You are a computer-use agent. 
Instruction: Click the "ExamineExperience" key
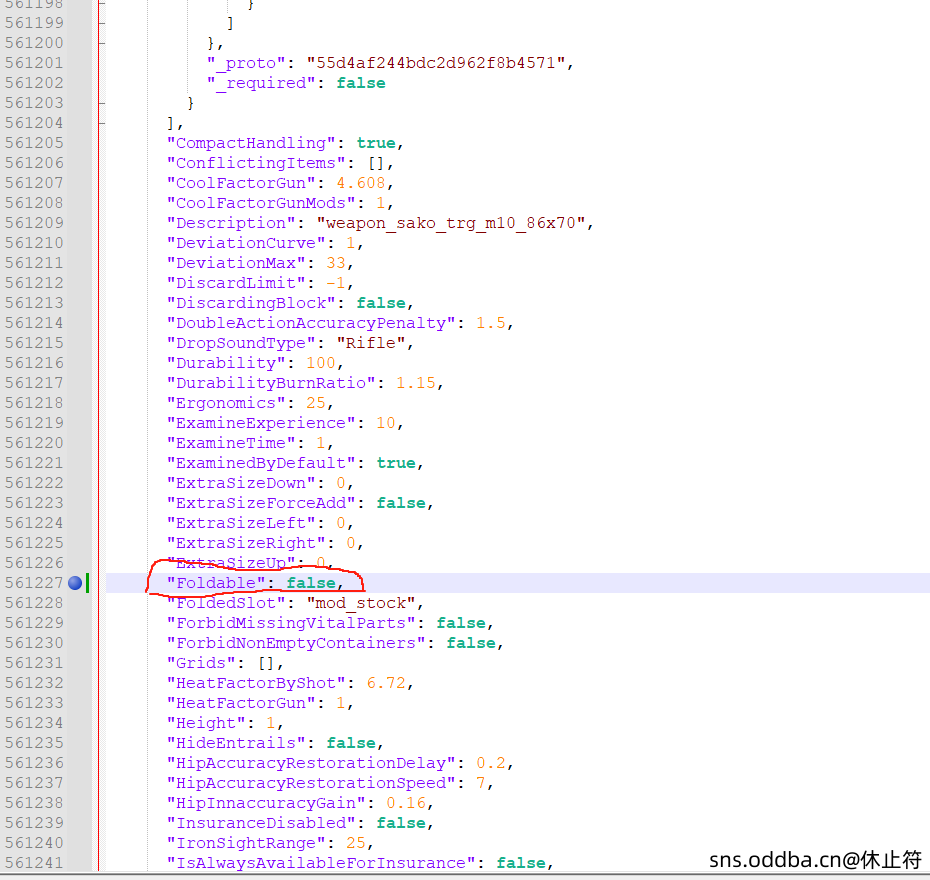(261, 423)
